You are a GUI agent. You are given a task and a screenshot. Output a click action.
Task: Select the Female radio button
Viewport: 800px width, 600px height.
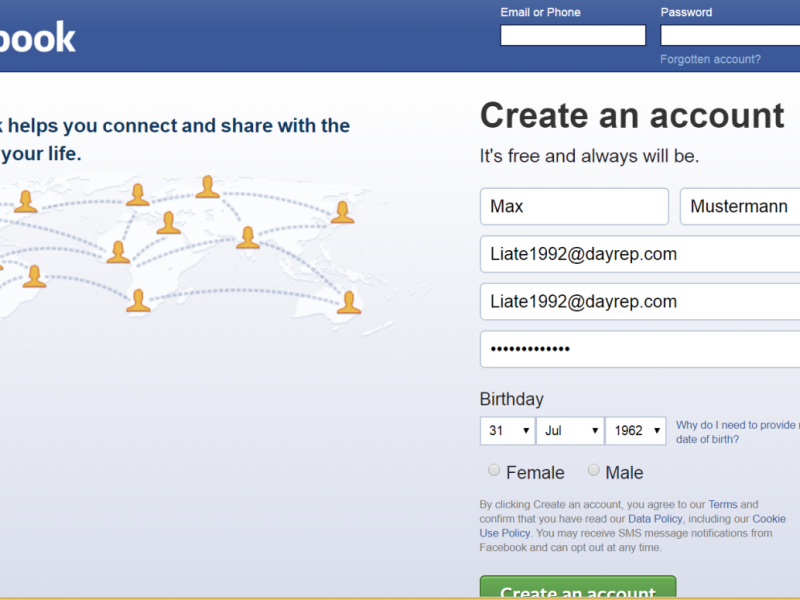click(x=494, y=470)
